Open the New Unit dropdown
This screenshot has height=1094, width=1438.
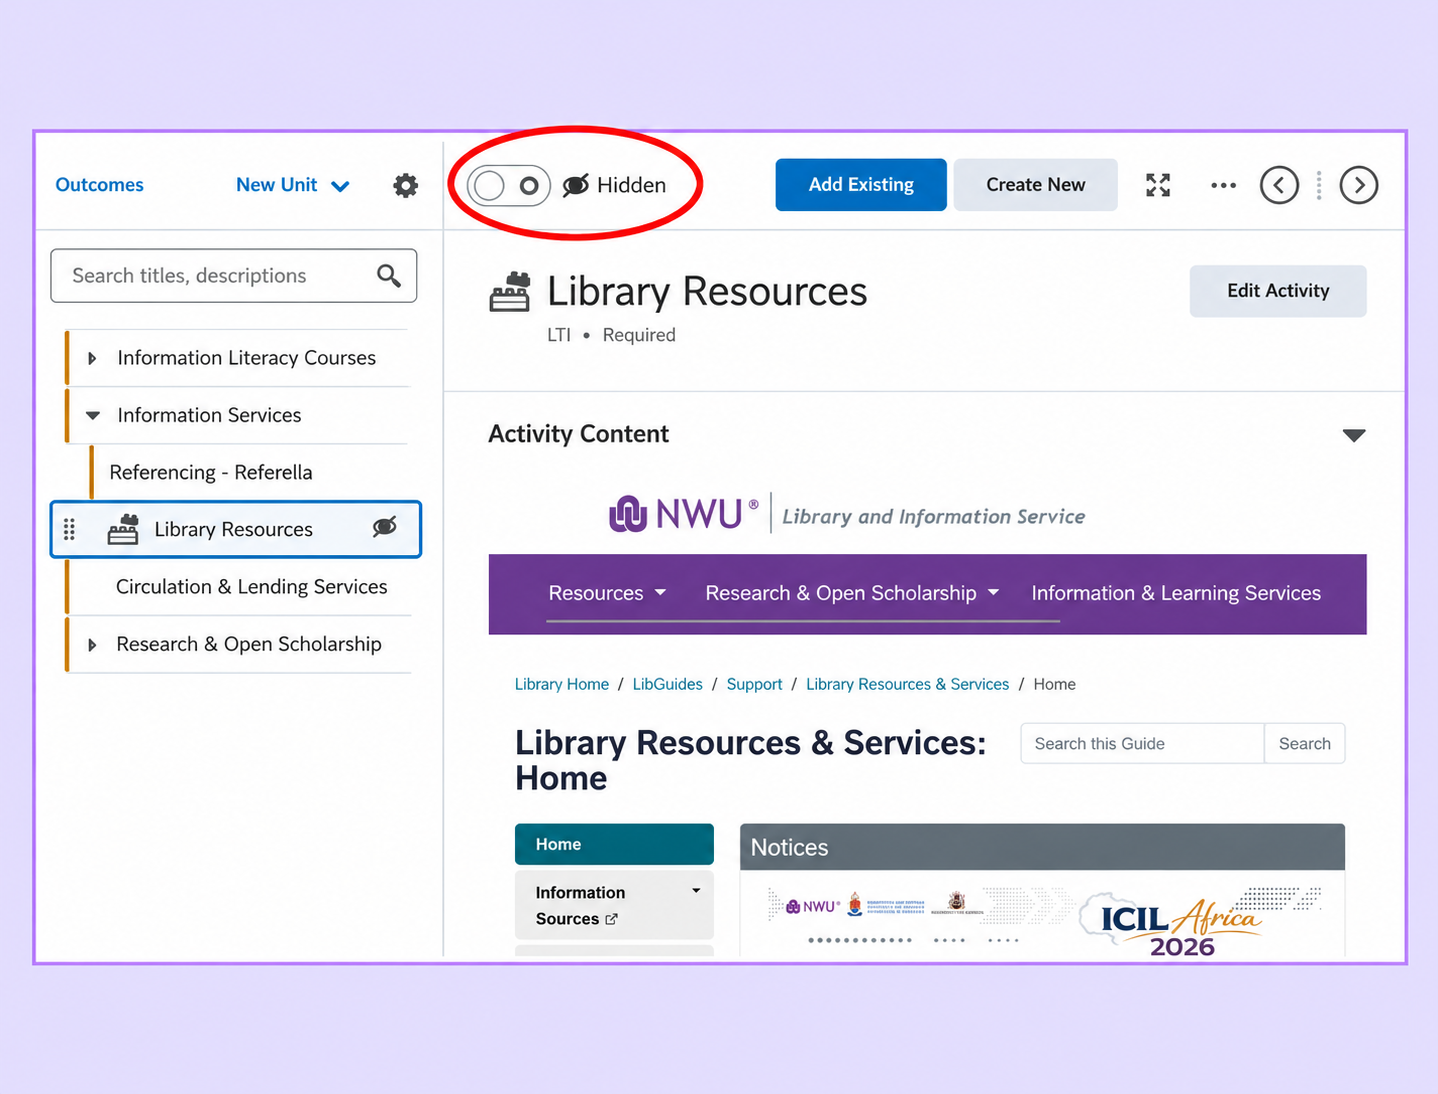tap(293, 185)
